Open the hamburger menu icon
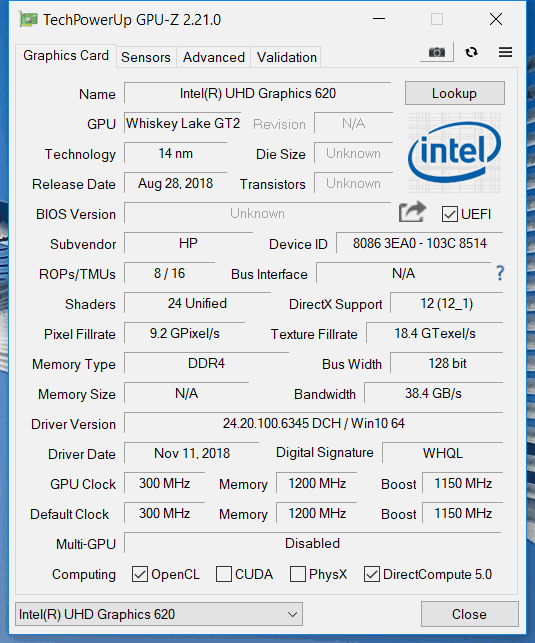The width and height of the screenshot is (535, 643). point(505,52)
